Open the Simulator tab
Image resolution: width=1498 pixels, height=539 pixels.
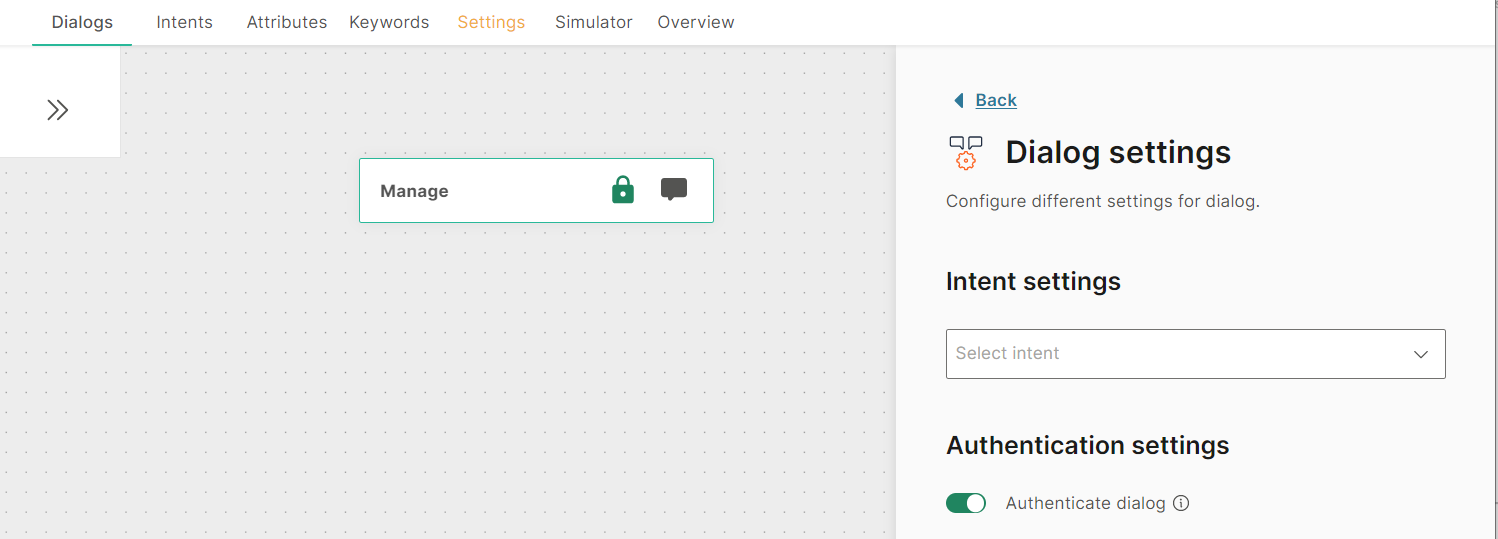(594, 22)
